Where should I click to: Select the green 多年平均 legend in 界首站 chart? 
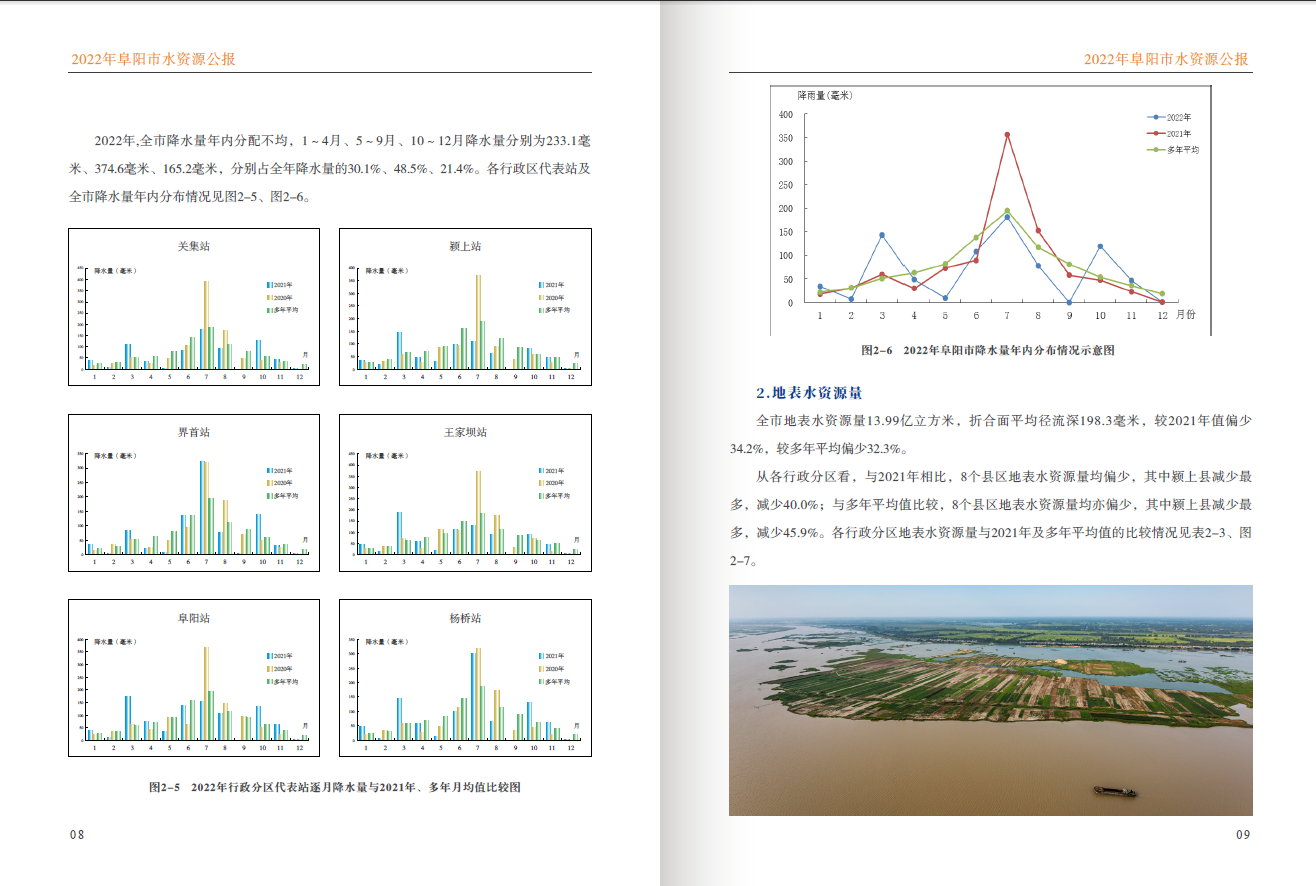point(270,496)
